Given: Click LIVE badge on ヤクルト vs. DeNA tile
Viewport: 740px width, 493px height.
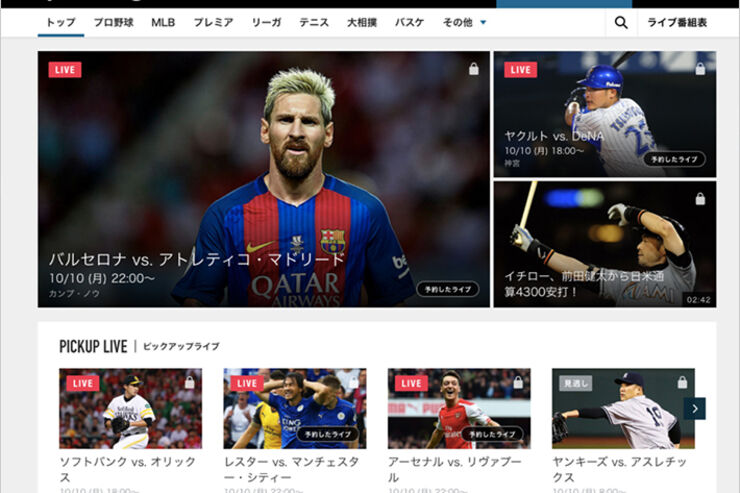Looking at the screenshot, I should coord(521,70).
